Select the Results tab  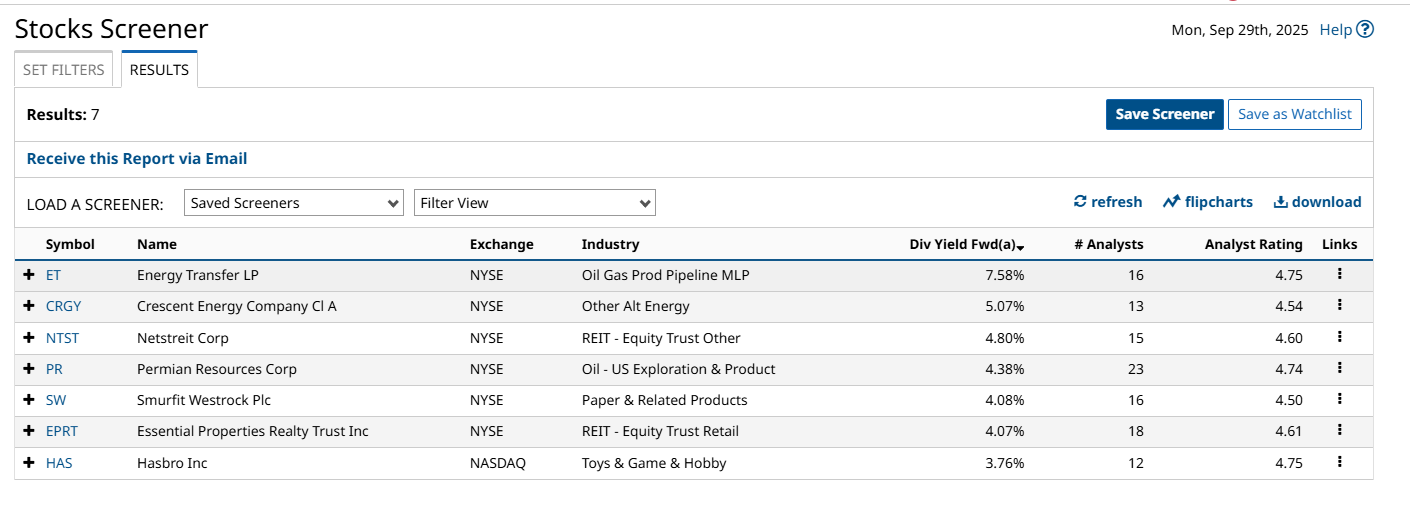point(159,70)
